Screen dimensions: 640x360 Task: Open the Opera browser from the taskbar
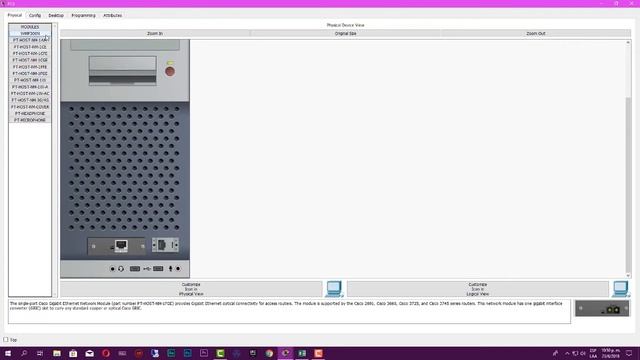pyautogui.click(x=106, y=353)
